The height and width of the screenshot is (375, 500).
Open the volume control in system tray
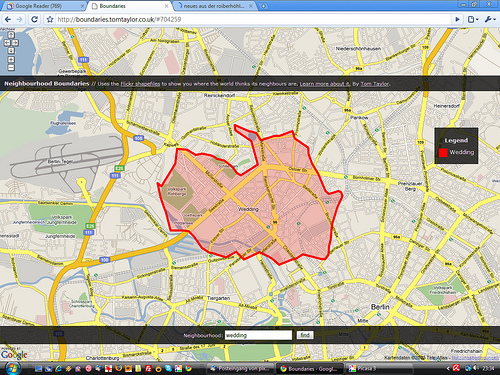[x=475, y=368]
